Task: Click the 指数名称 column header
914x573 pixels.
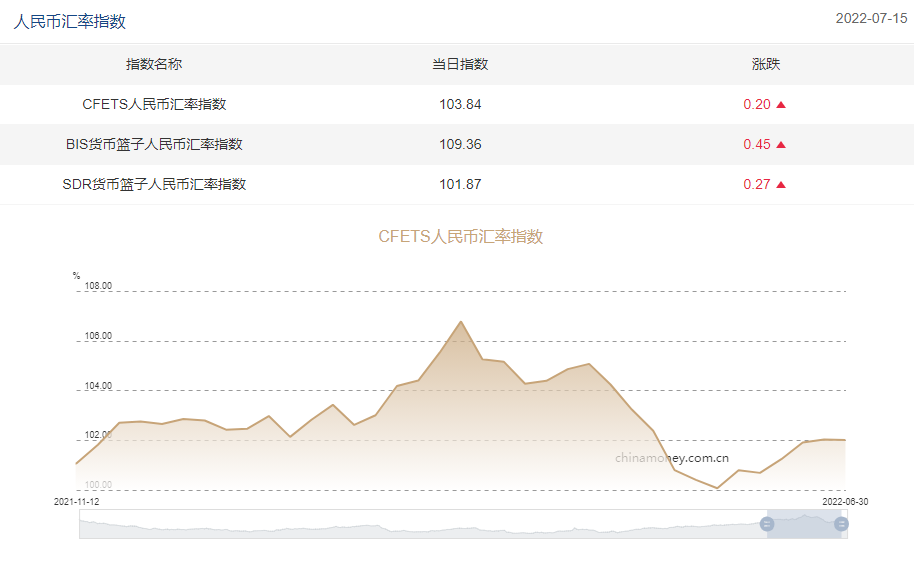Action: pyautogui.click(x=154, y=64)
